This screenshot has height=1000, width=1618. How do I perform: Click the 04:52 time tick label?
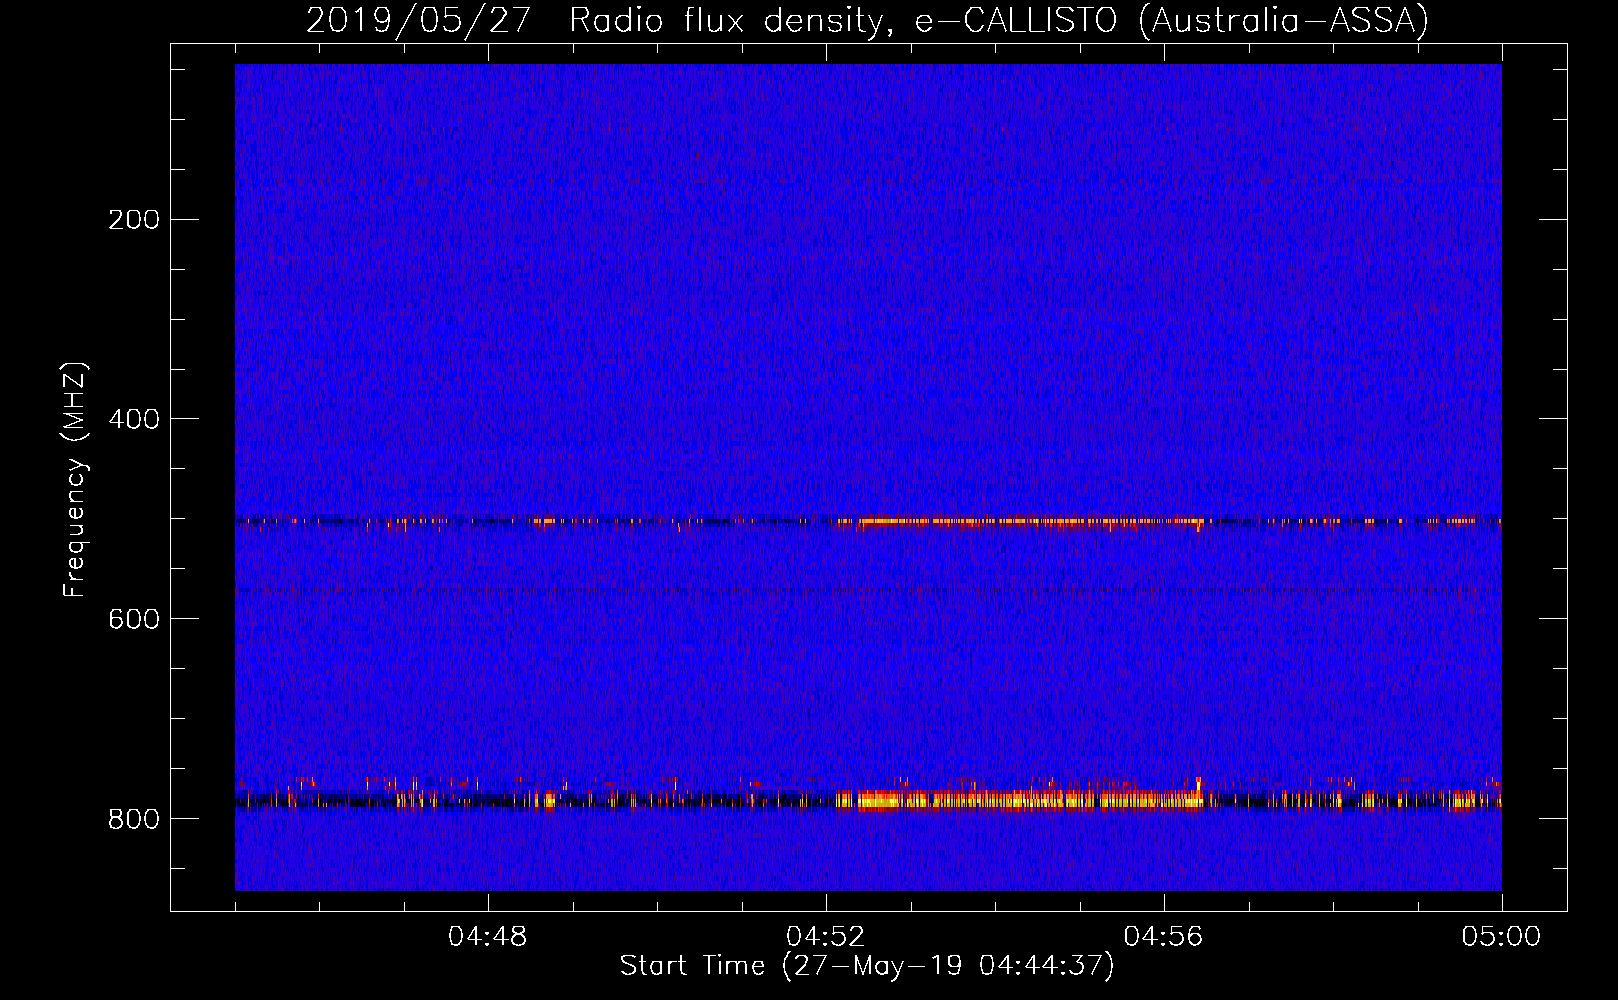[x=826, y=937]
